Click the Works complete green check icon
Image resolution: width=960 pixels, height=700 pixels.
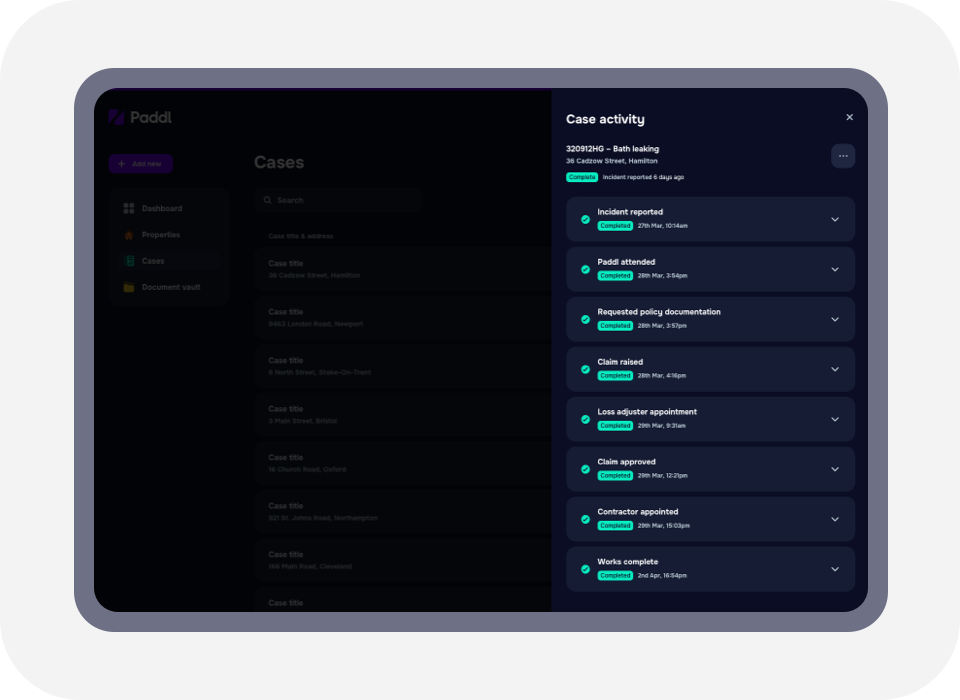[x=585, y=569]
